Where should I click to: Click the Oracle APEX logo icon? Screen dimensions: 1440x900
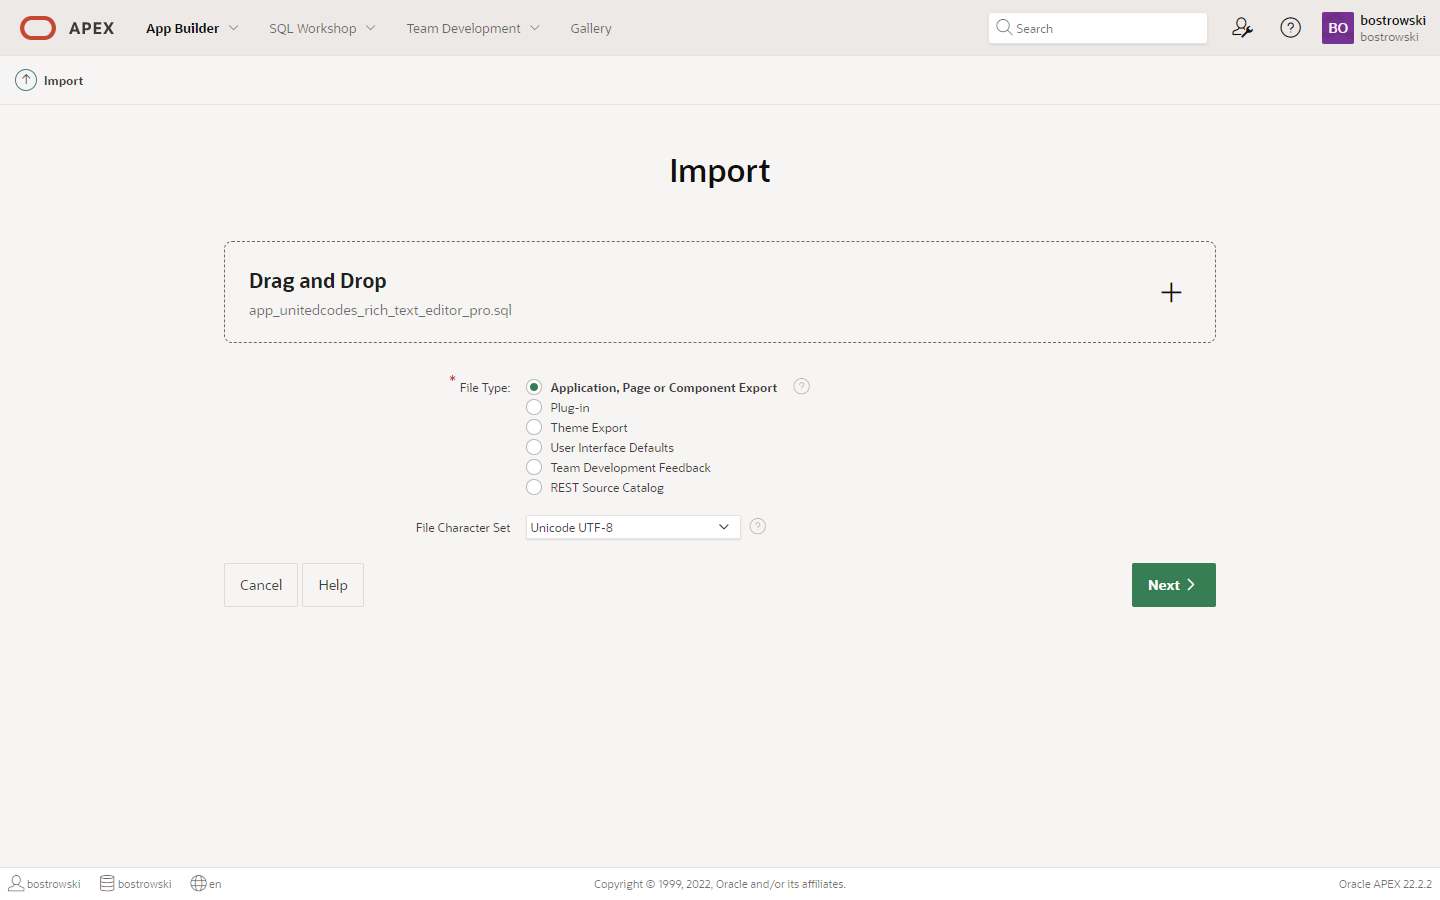coord(38,28)
